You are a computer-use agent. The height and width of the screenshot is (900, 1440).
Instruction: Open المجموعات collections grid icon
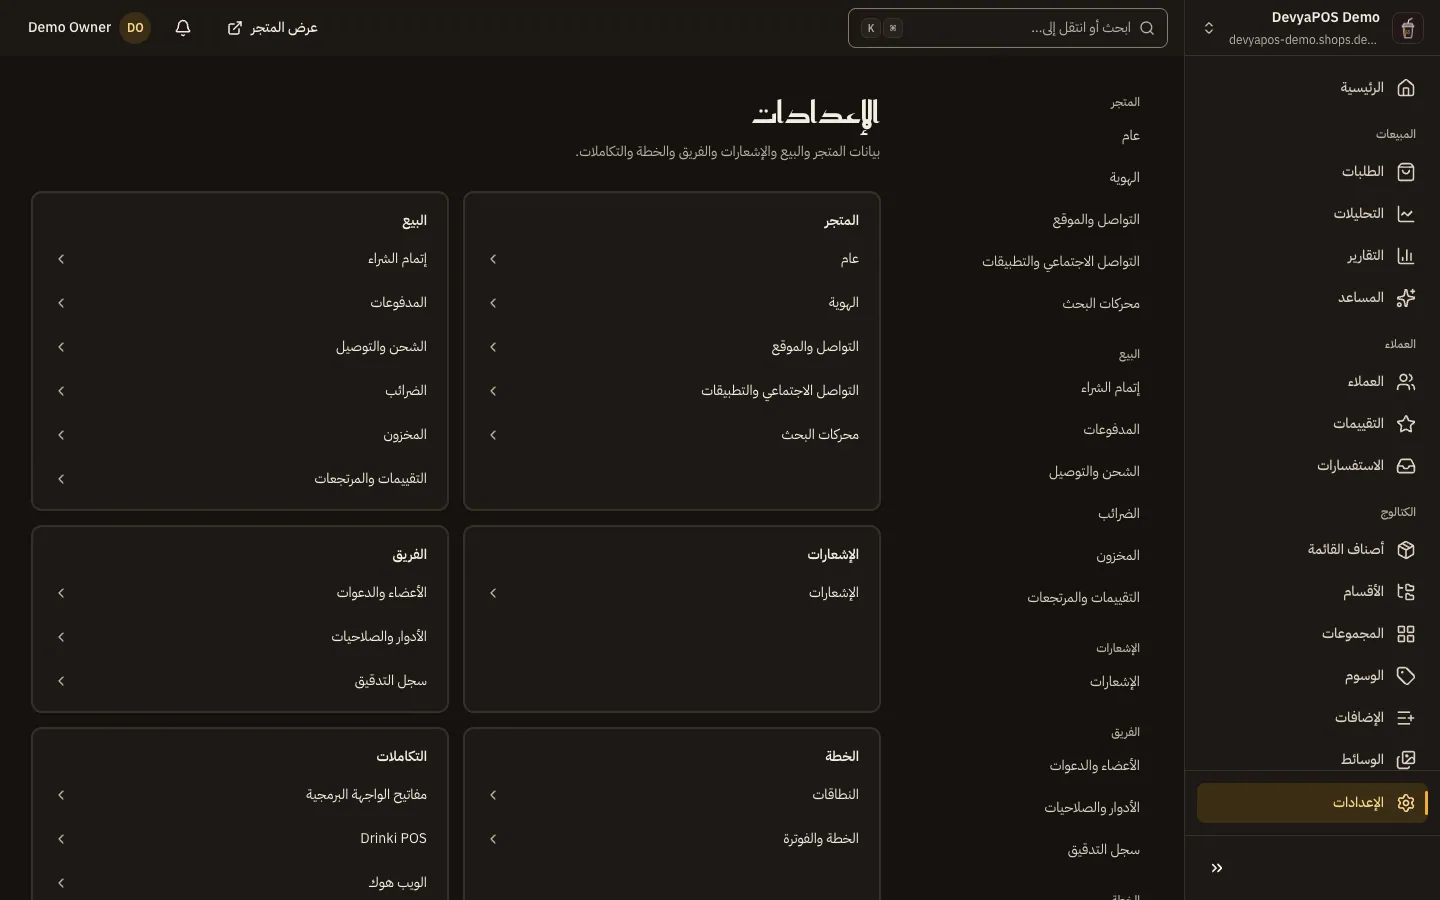coord(1406,634)
